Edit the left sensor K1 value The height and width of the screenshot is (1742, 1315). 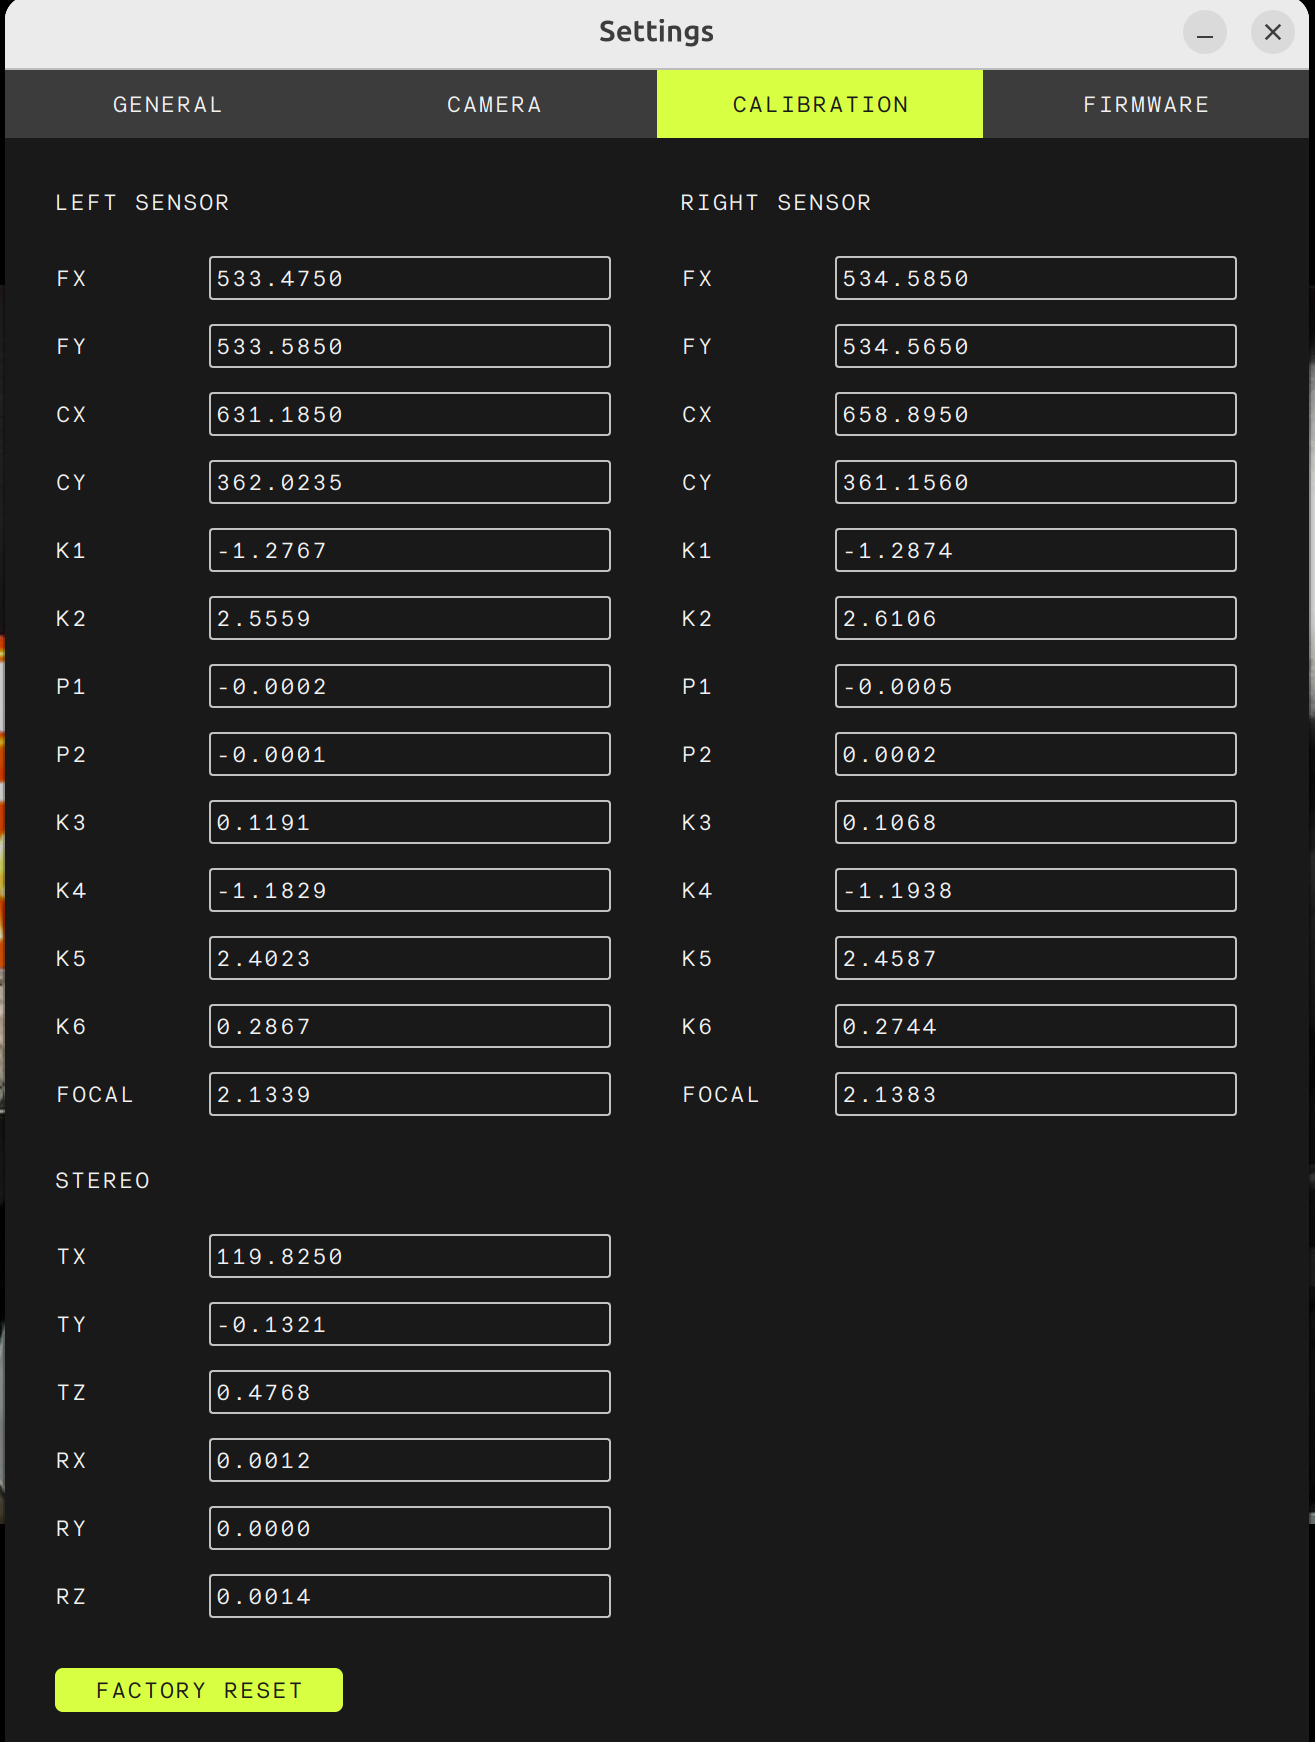coord(409,551)
